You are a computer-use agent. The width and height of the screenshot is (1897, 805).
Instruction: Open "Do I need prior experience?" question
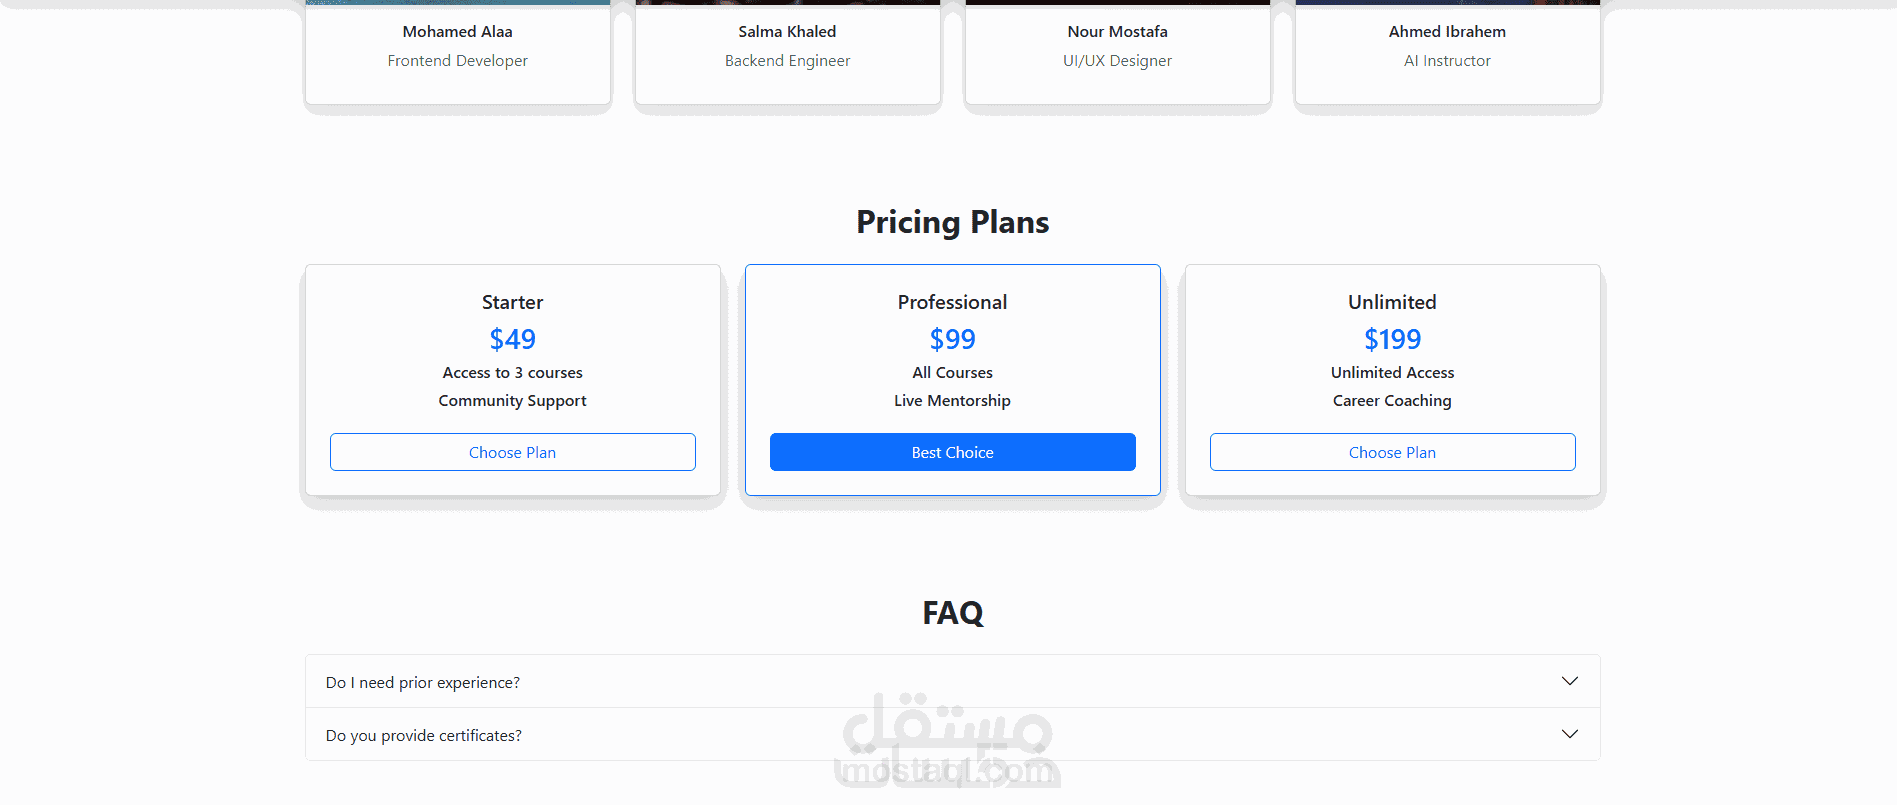point(952,682)
